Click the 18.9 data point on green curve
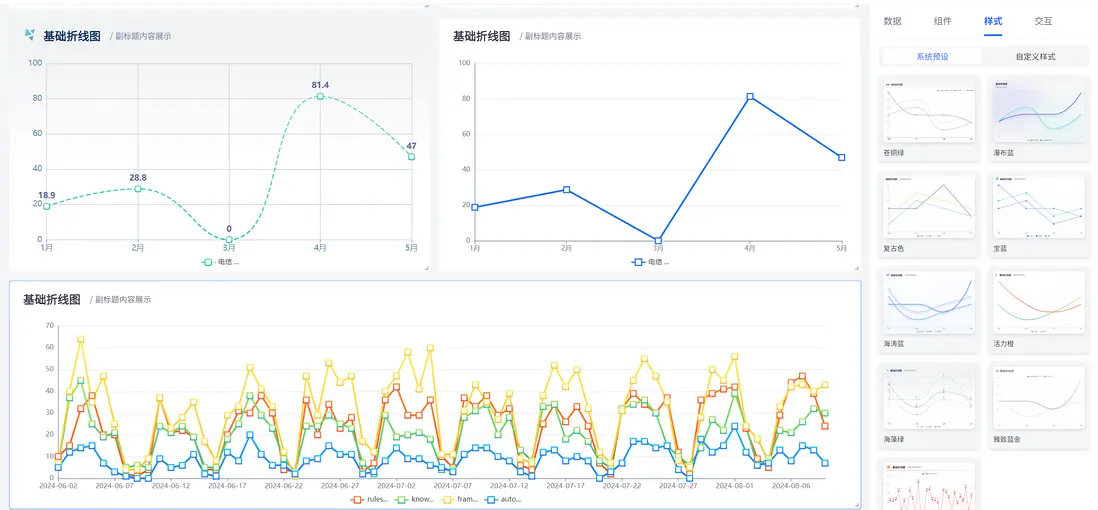The image size is (1098, 510). (x=47, y=206)
